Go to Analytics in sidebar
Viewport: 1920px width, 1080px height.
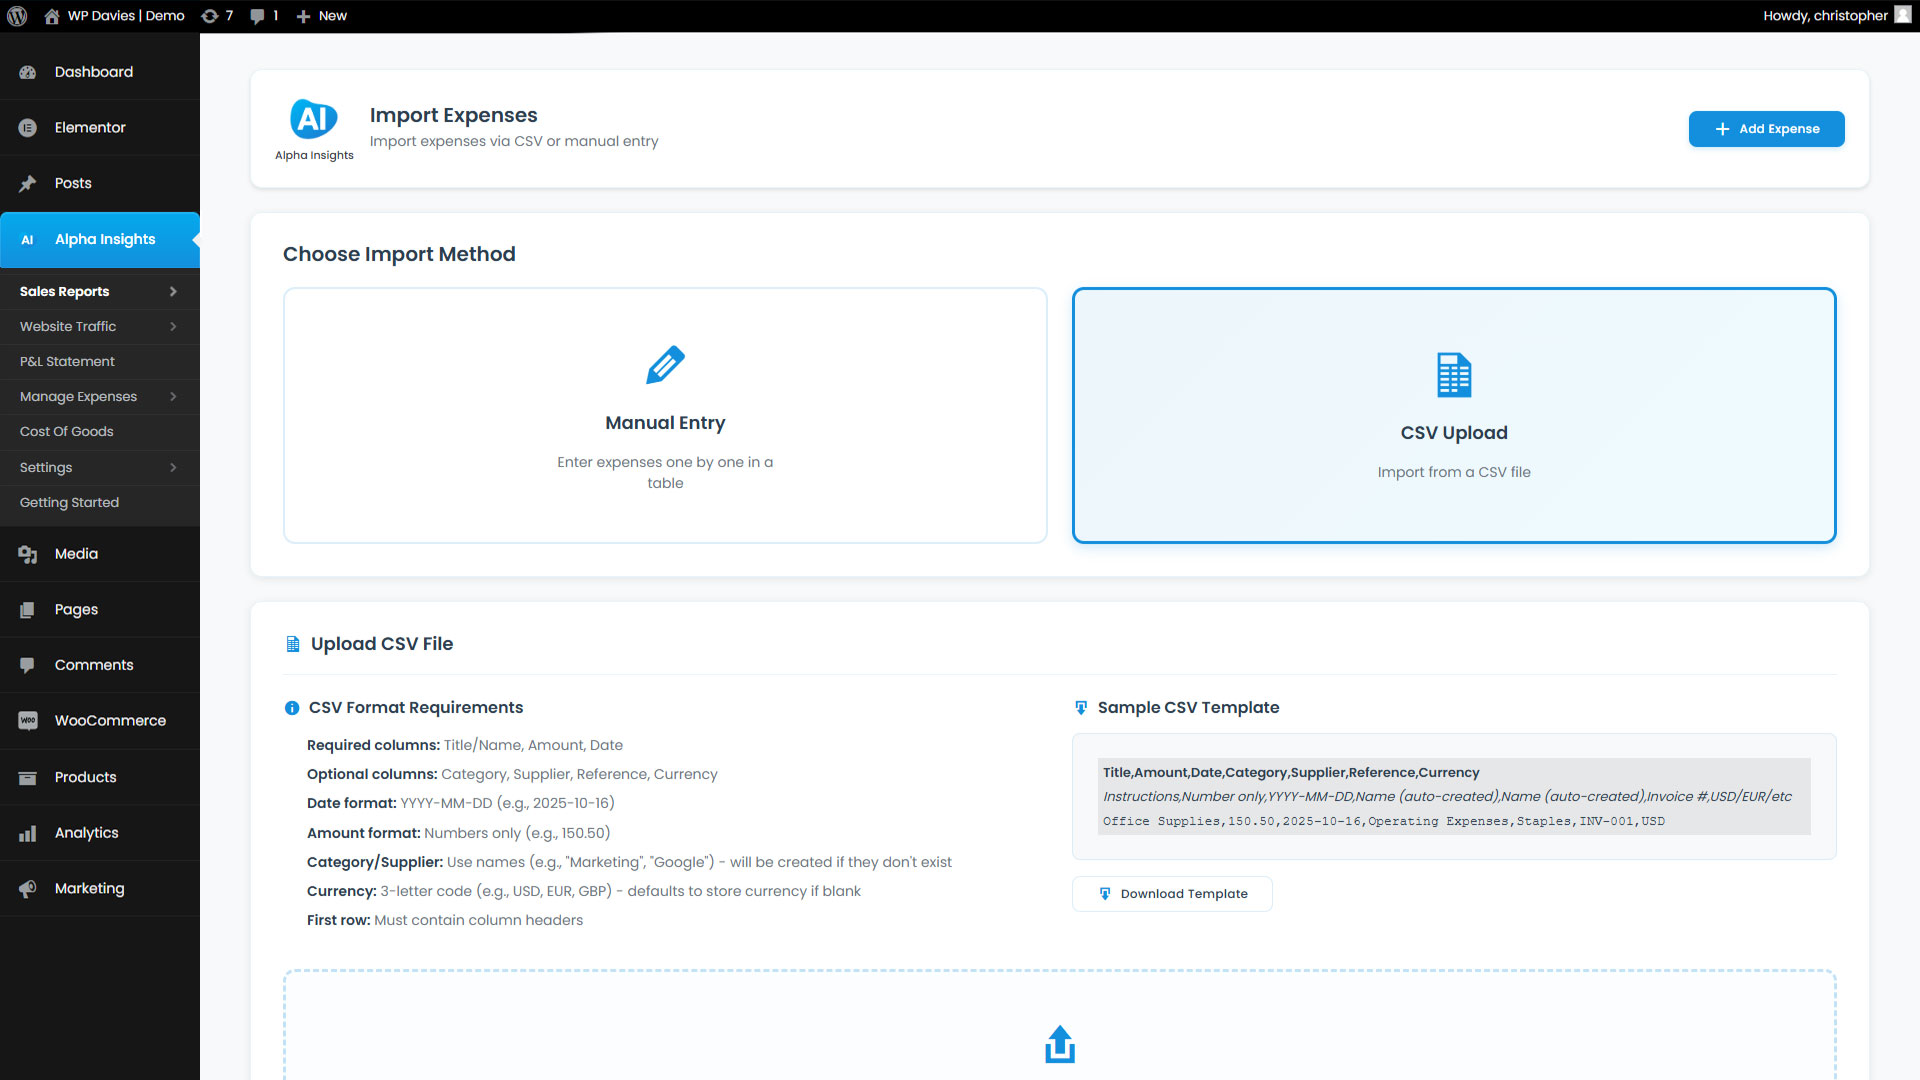[86, 833]
